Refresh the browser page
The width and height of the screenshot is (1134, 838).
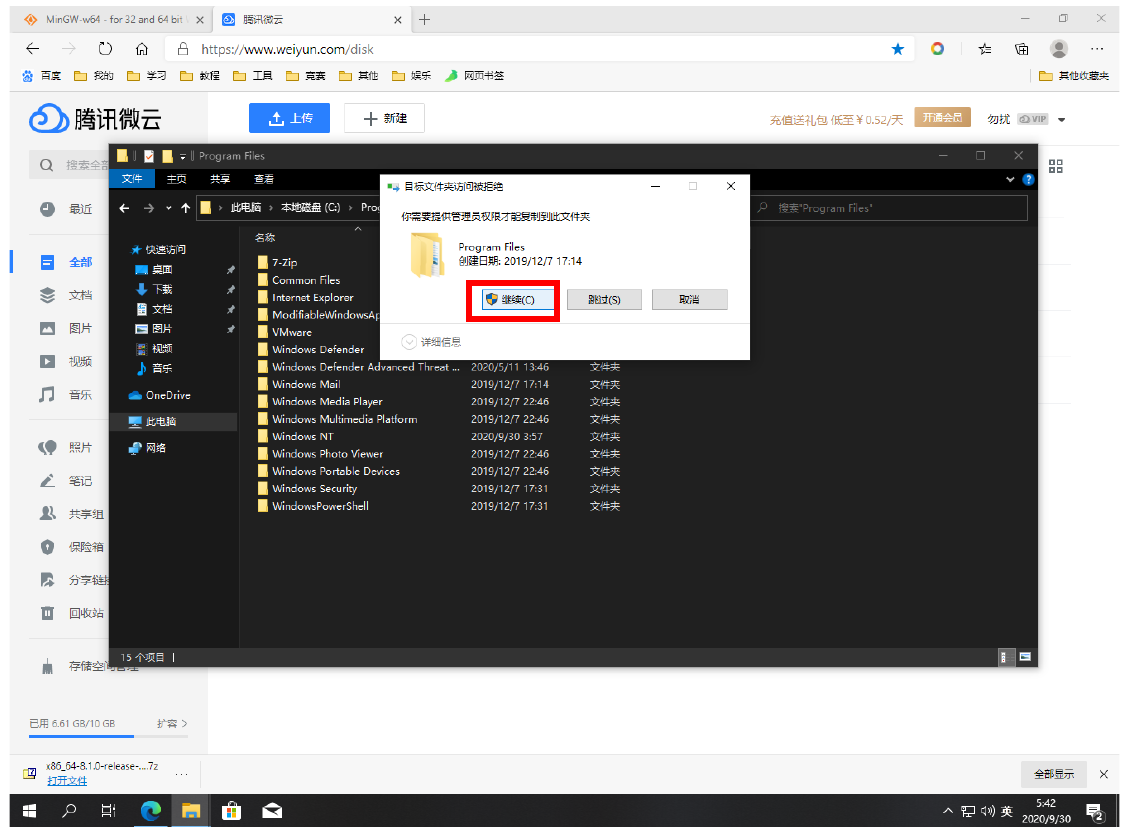106,49
